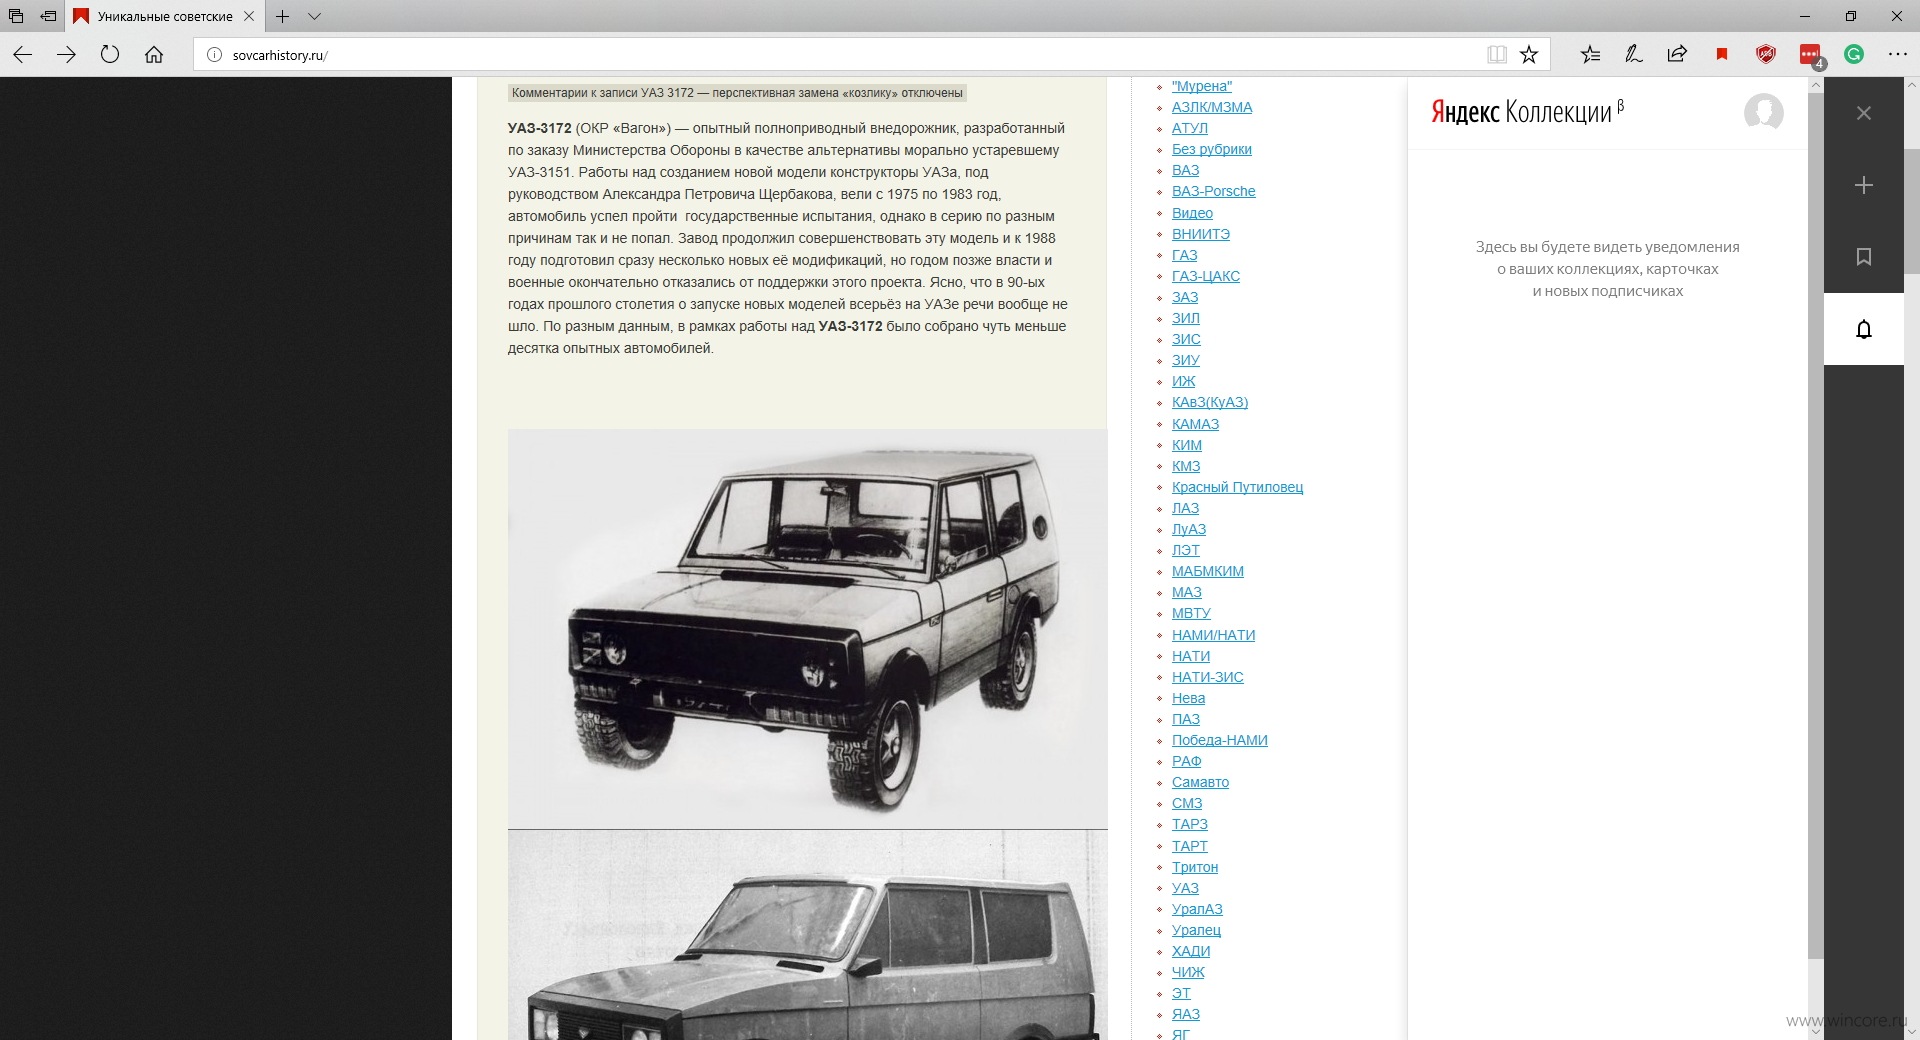Add new item in Collections panel

tap(1864, 185)
